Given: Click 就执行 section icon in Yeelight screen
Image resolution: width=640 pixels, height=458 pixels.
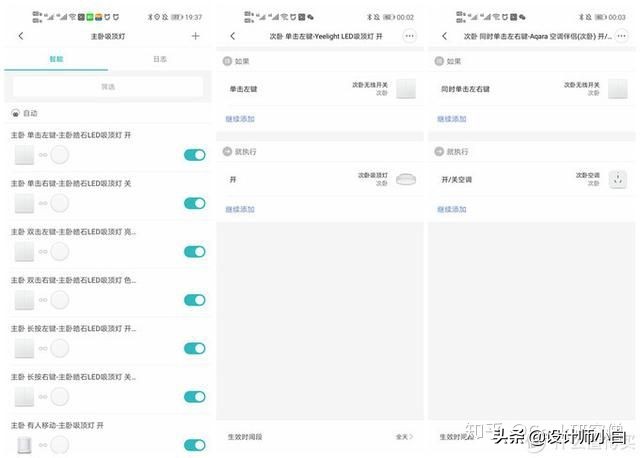Looking at the screenshot, I should coord(227,151).
